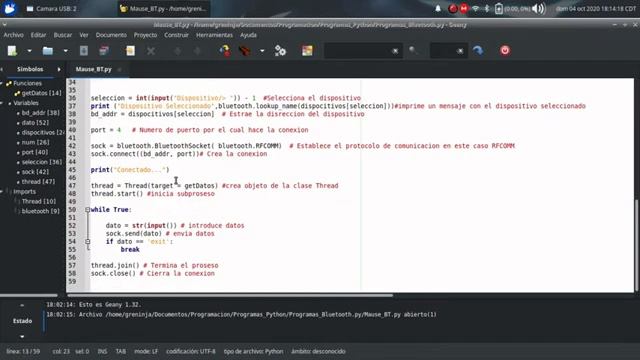Click the save file toolbar icon
The image size is (640, 360).
click(84, 51)
